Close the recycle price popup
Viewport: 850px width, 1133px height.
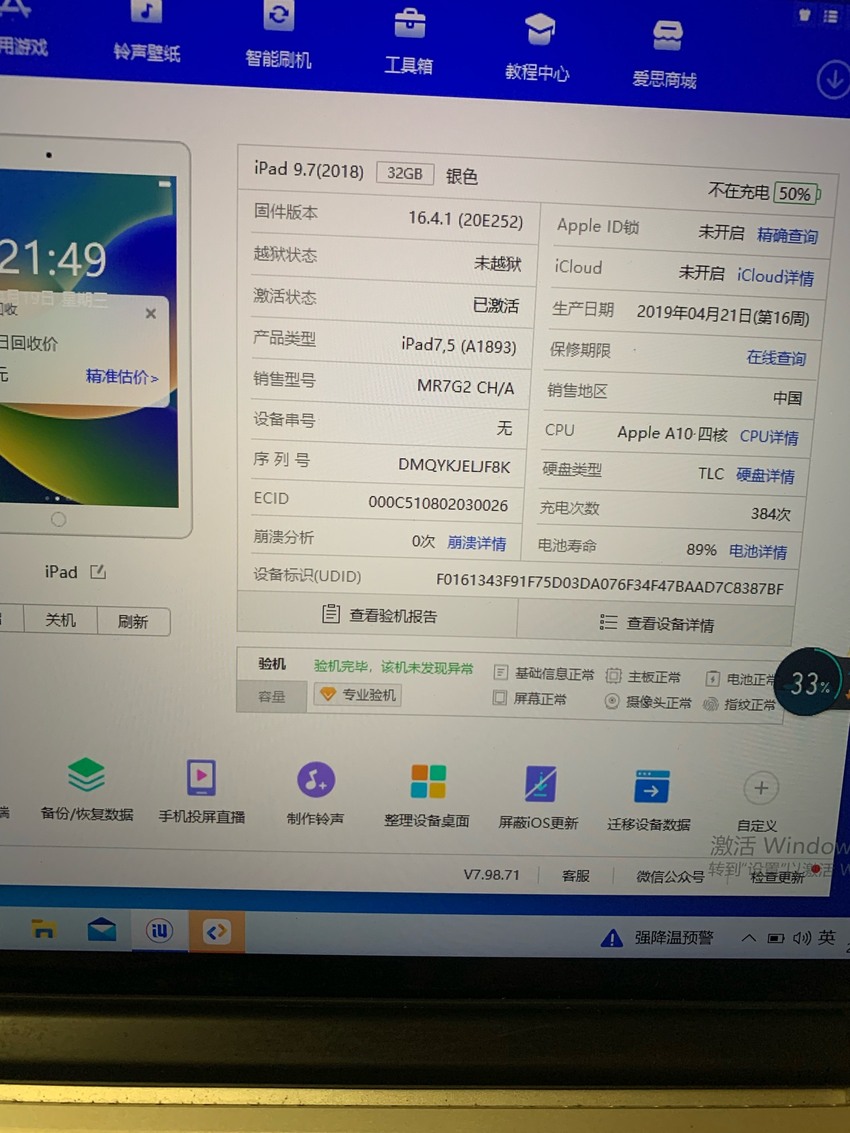(150, 314)
